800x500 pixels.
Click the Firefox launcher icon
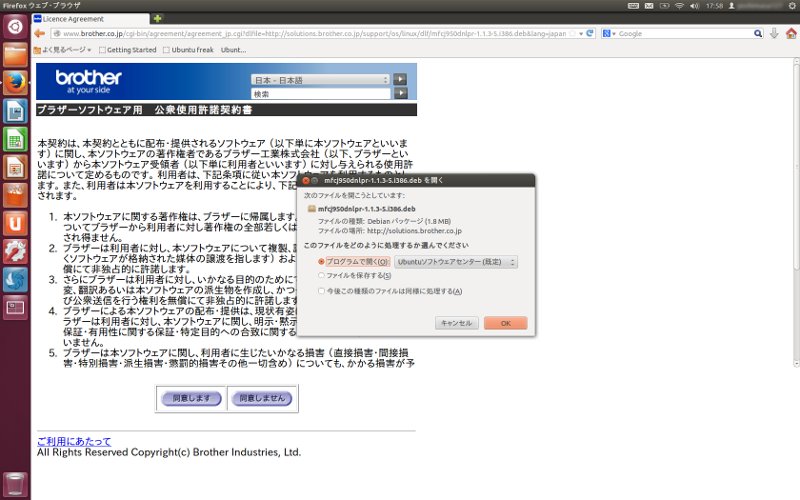(x=15, y=83)
